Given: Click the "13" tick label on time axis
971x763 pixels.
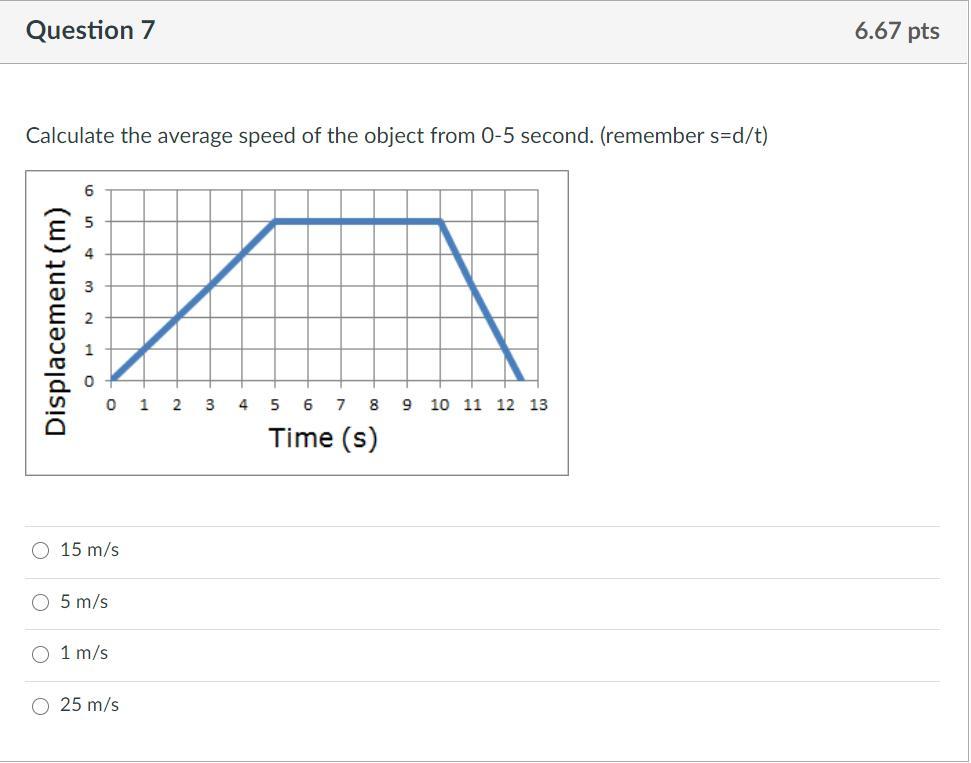Looking at the screenshot, I should click(x=538, y=405).
